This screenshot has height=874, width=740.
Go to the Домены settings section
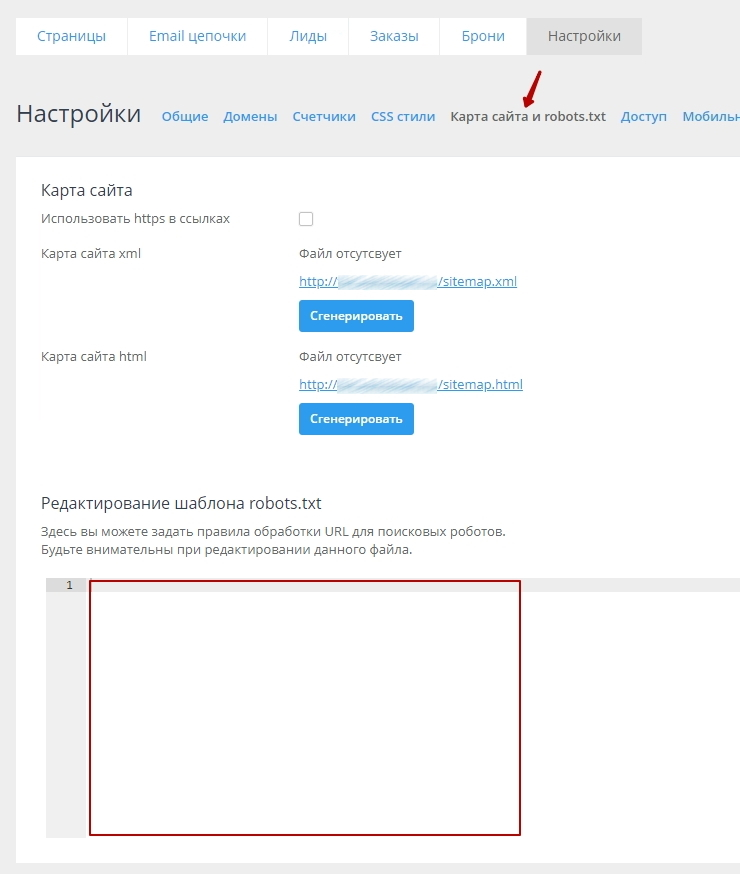coord(250,116)
